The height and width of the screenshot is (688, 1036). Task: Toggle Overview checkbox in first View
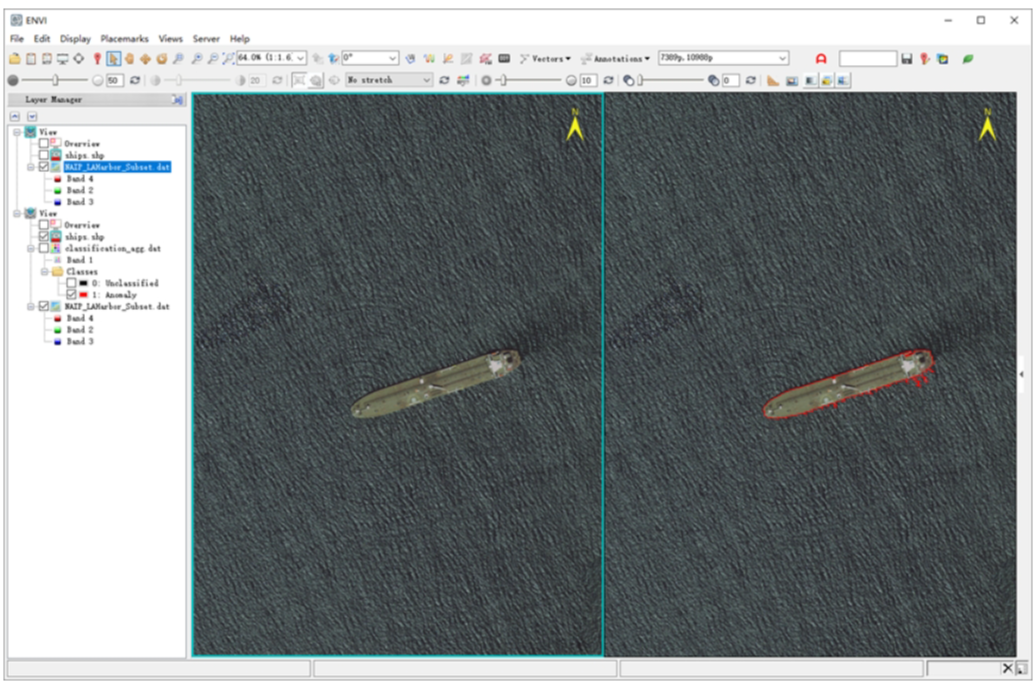click(x=44, y=143)
